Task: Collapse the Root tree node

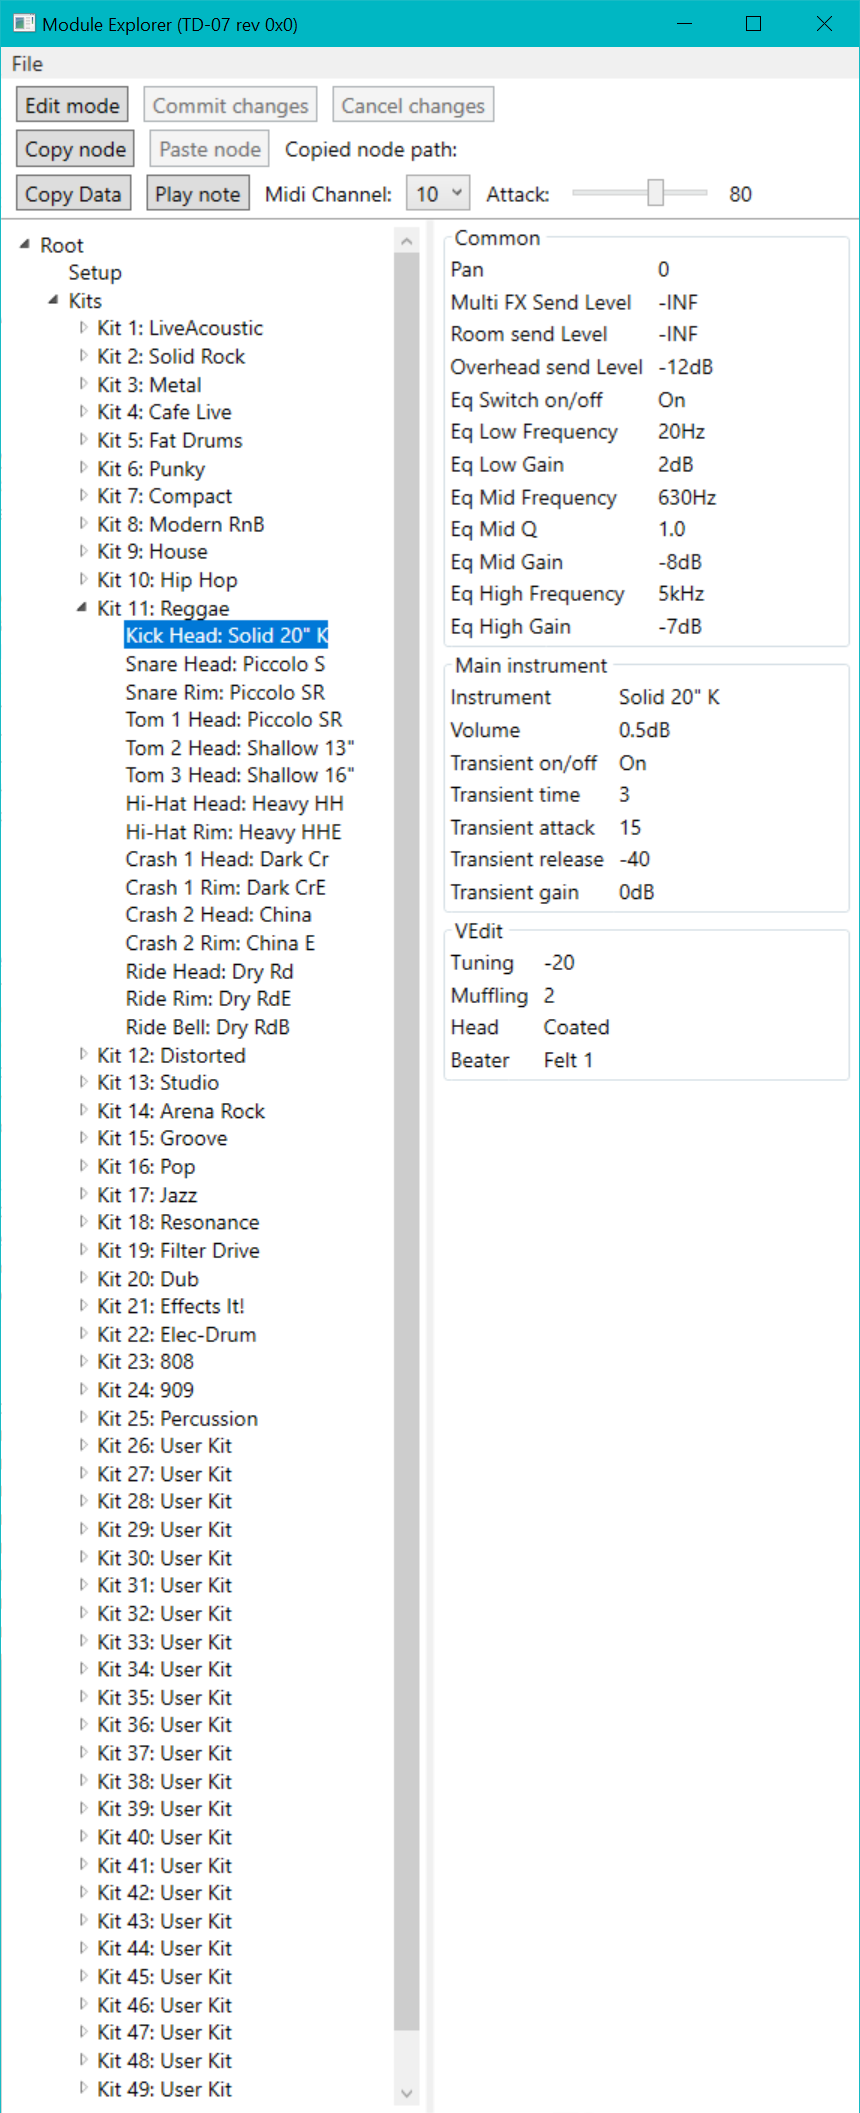Action: coord(25,244)
